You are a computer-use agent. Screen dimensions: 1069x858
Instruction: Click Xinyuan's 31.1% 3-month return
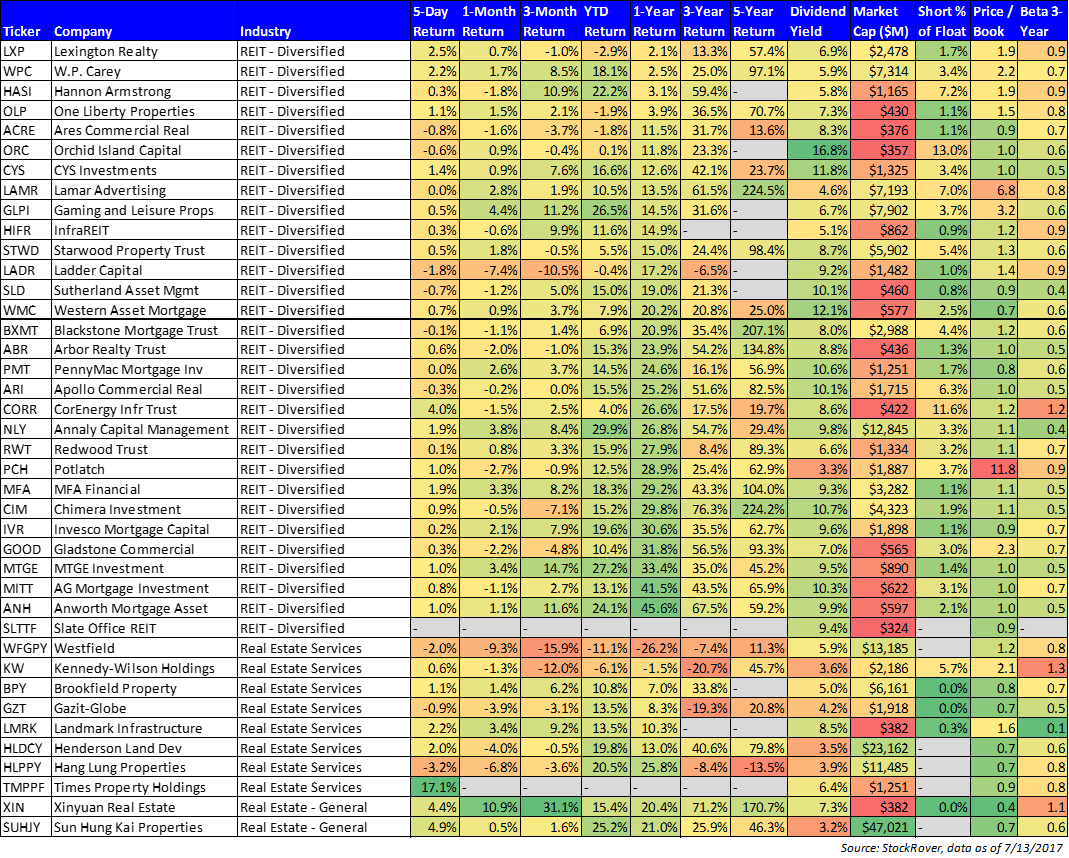(549, 808)
